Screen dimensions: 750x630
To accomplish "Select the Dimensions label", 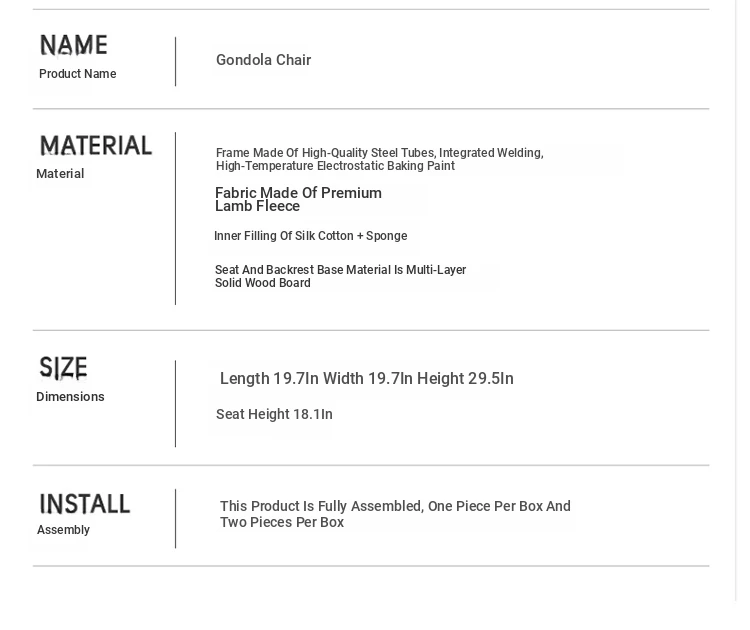I will pos(70,397).
